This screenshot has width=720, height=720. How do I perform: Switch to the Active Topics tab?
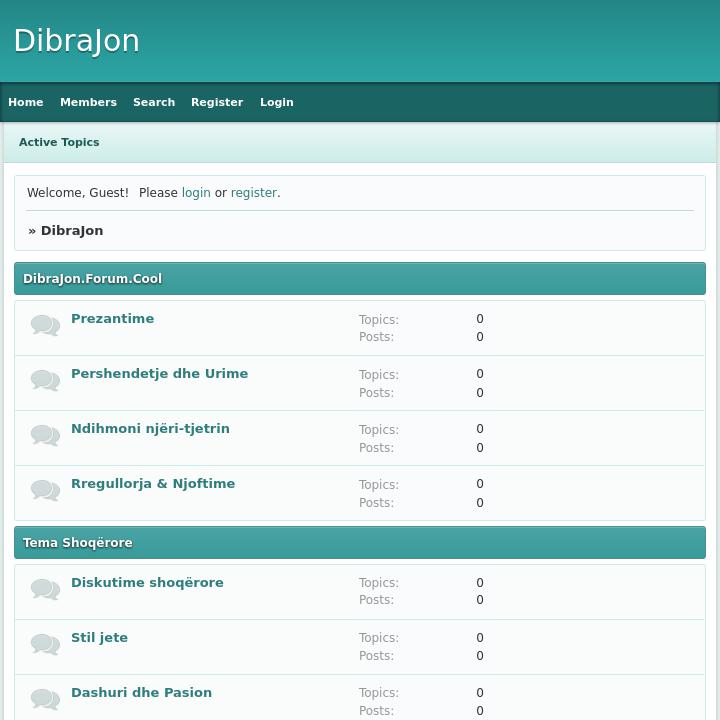[59, 142]
